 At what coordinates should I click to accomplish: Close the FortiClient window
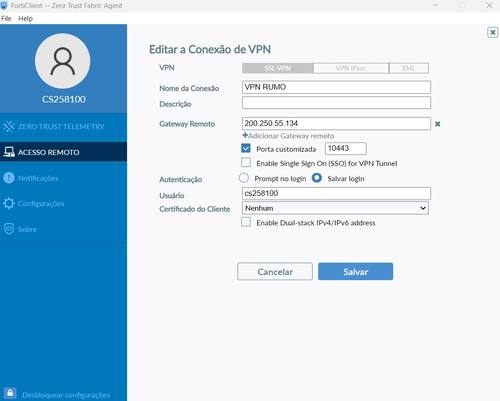489,5
